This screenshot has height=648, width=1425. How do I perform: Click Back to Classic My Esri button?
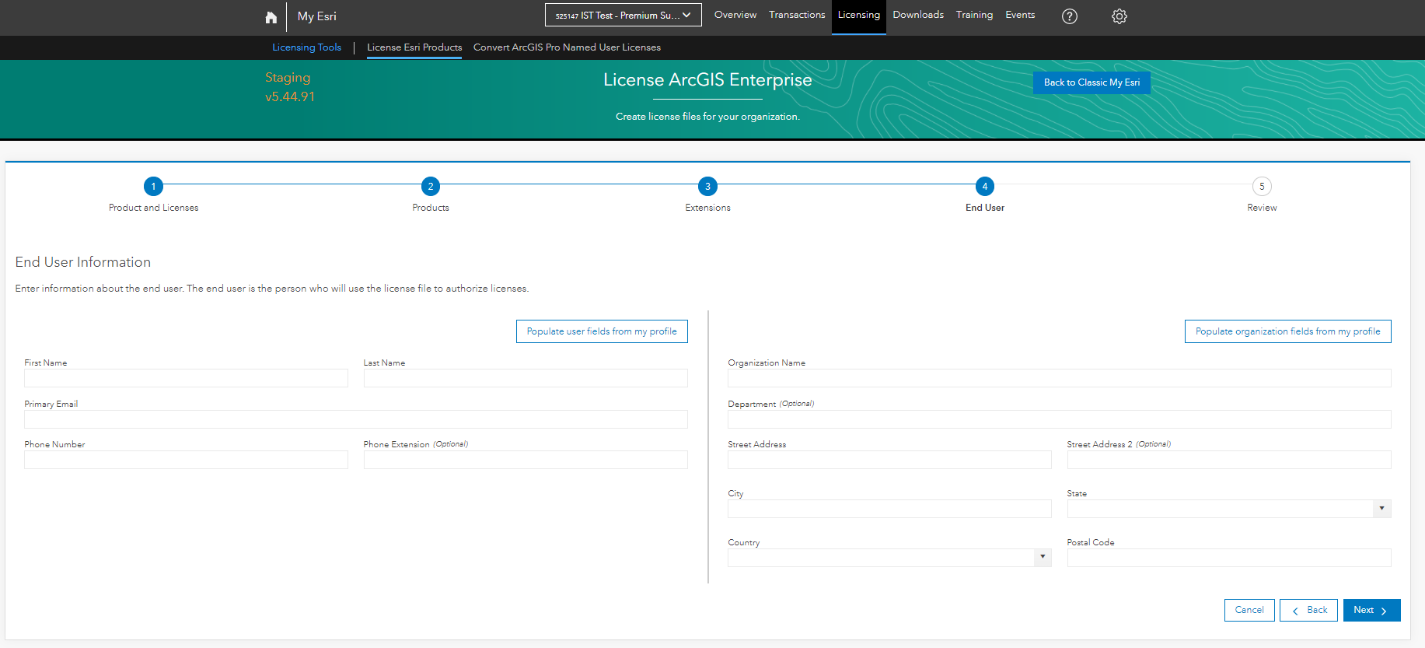(1092, 83)
